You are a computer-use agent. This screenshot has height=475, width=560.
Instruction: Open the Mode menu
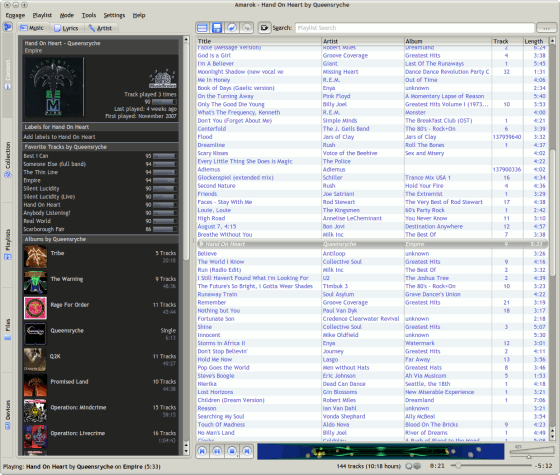(66, 15)
